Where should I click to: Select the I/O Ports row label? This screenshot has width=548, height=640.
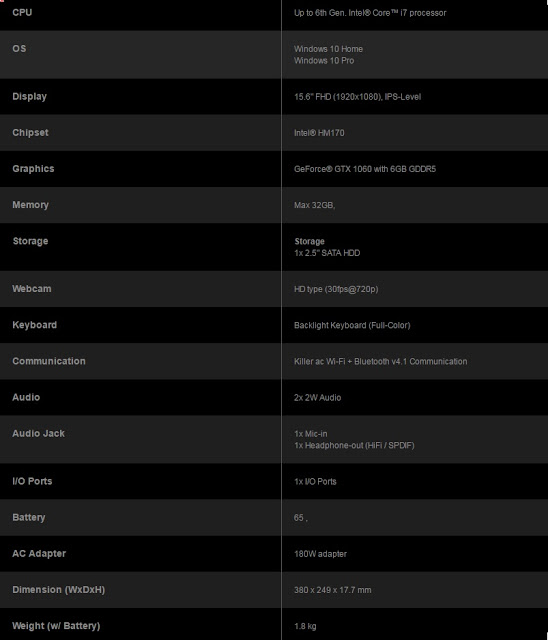32,481
